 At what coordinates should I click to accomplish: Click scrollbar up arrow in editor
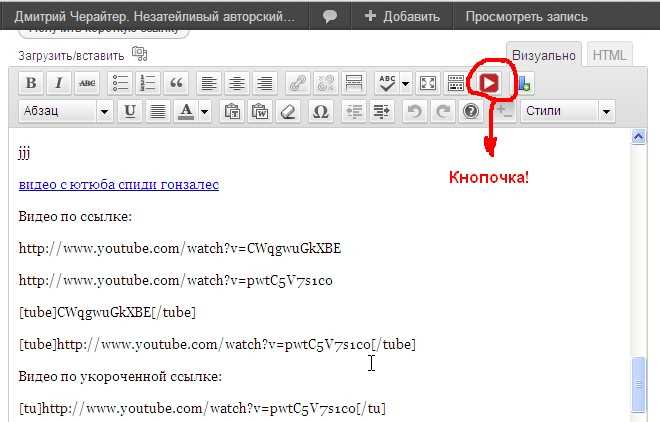[x=638, y=137]
